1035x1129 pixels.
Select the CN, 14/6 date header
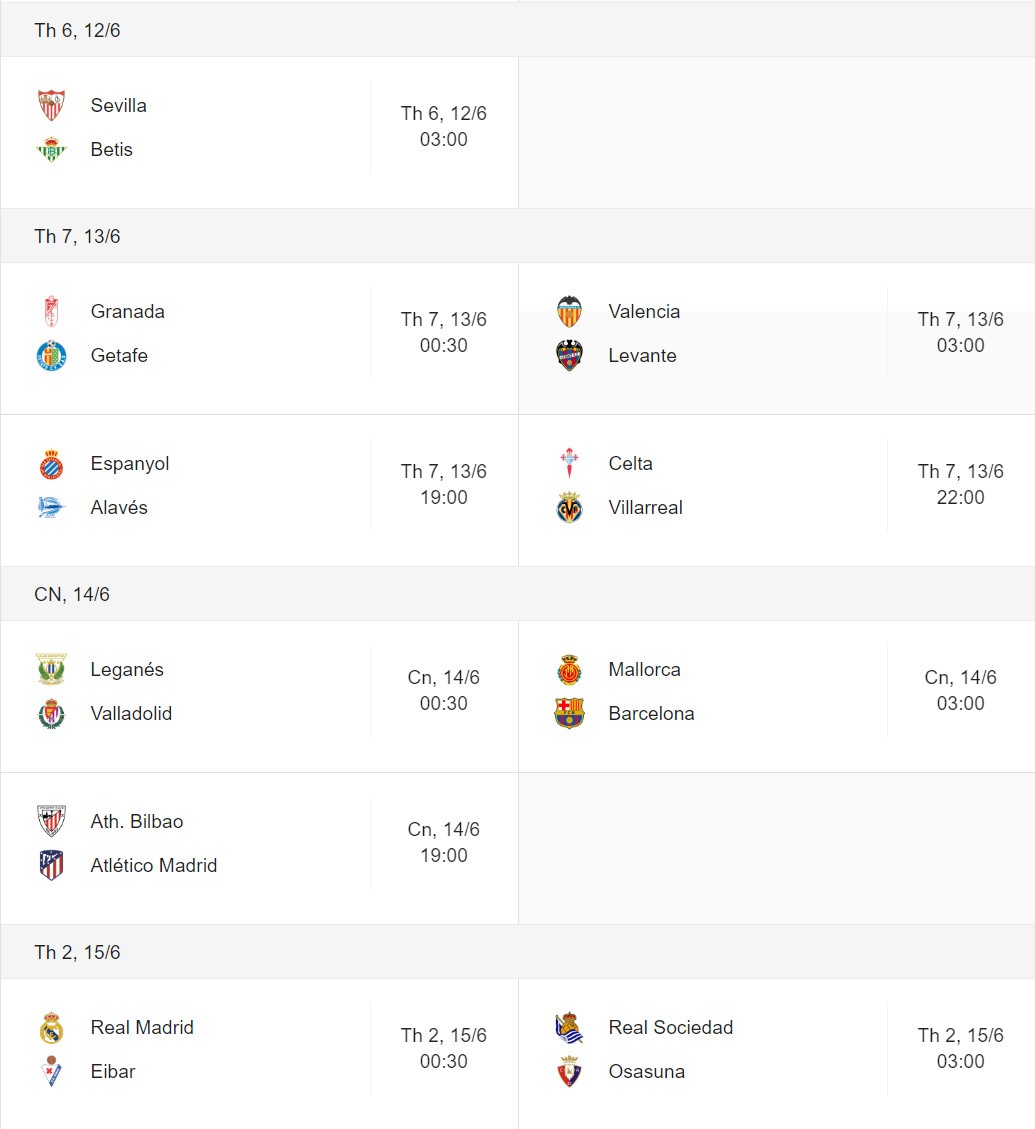click(x=72, y=594)
